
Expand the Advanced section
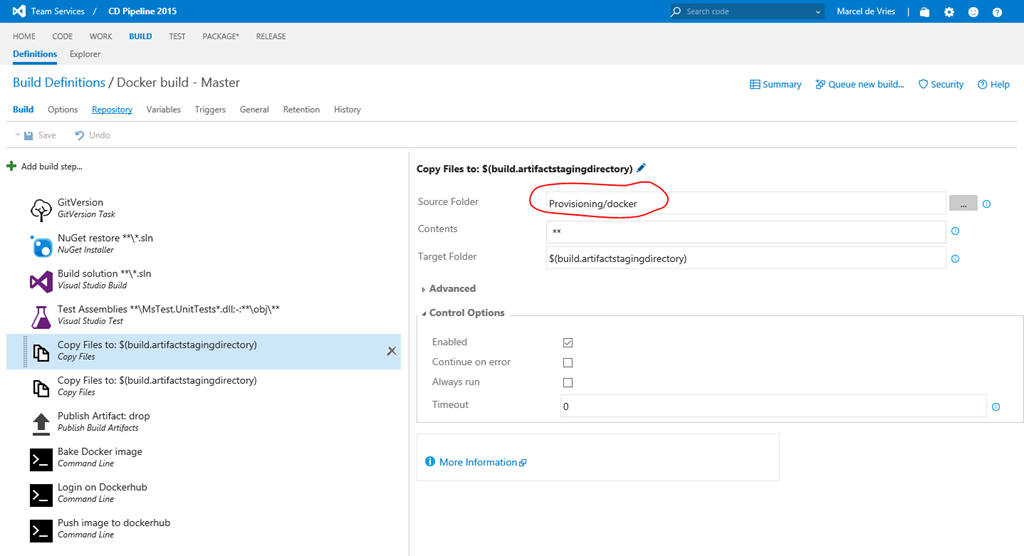452,289
